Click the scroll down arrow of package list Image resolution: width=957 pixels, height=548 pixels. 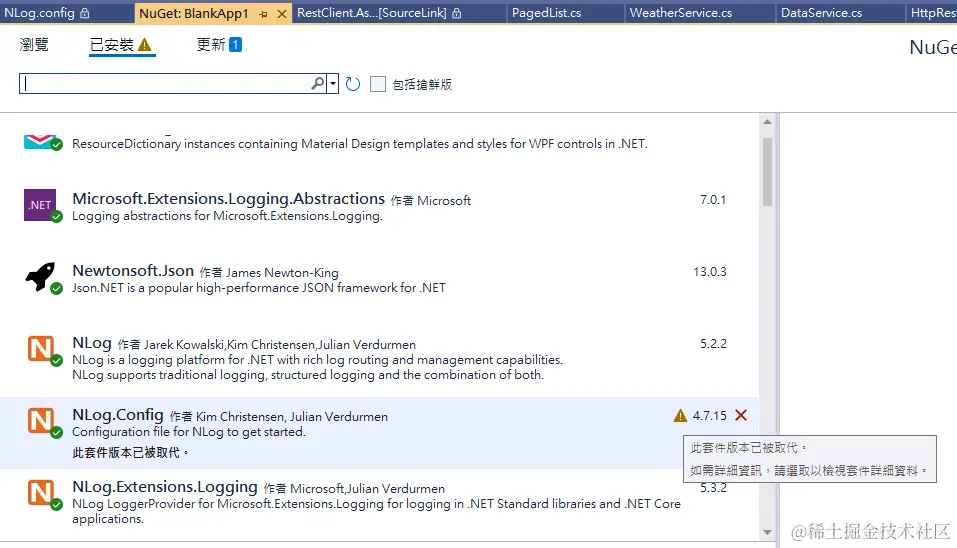pos(767,533)
